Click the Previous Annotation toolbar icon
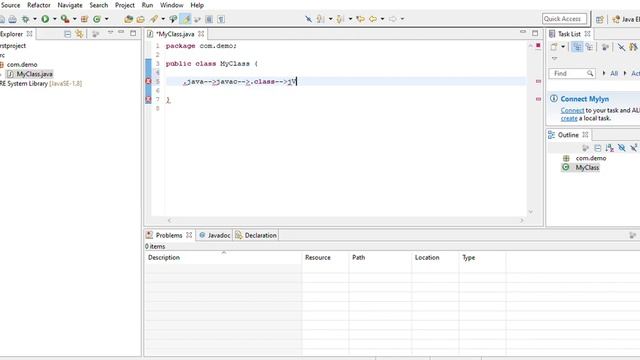Image resolution: width=640 pixels, height=360 pixels. 340,19
